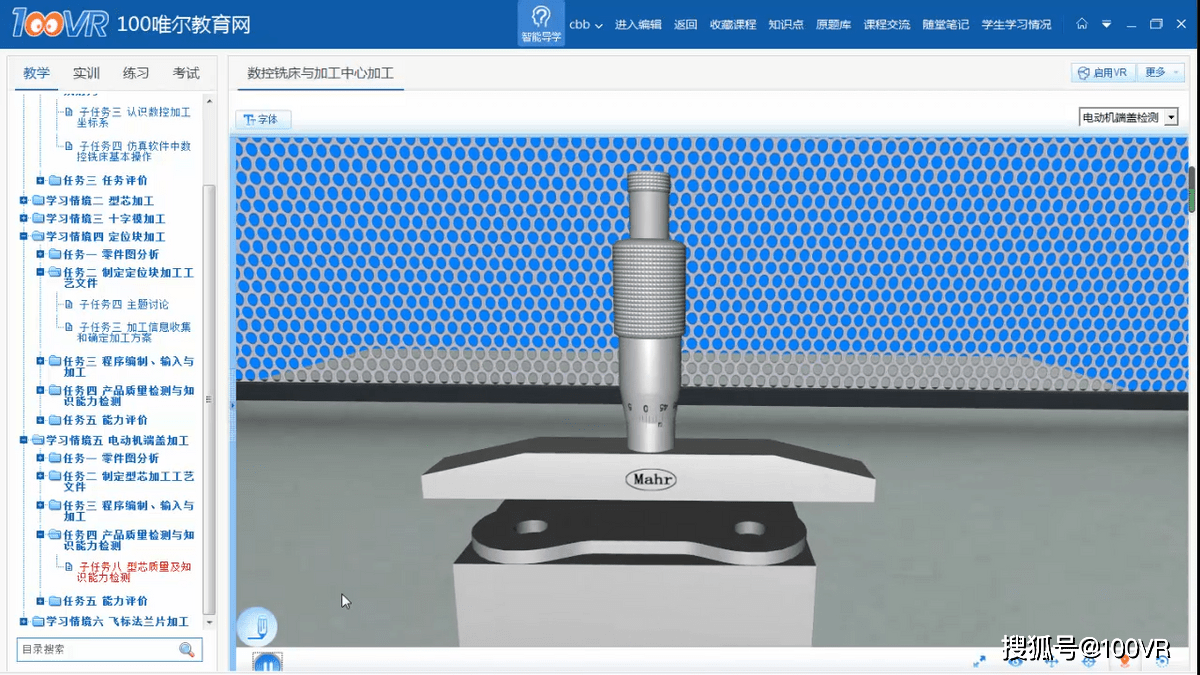Viewport: 1200px width, 675px height.
Task: Open the cbb user dropdown
Action: point(585,25)
